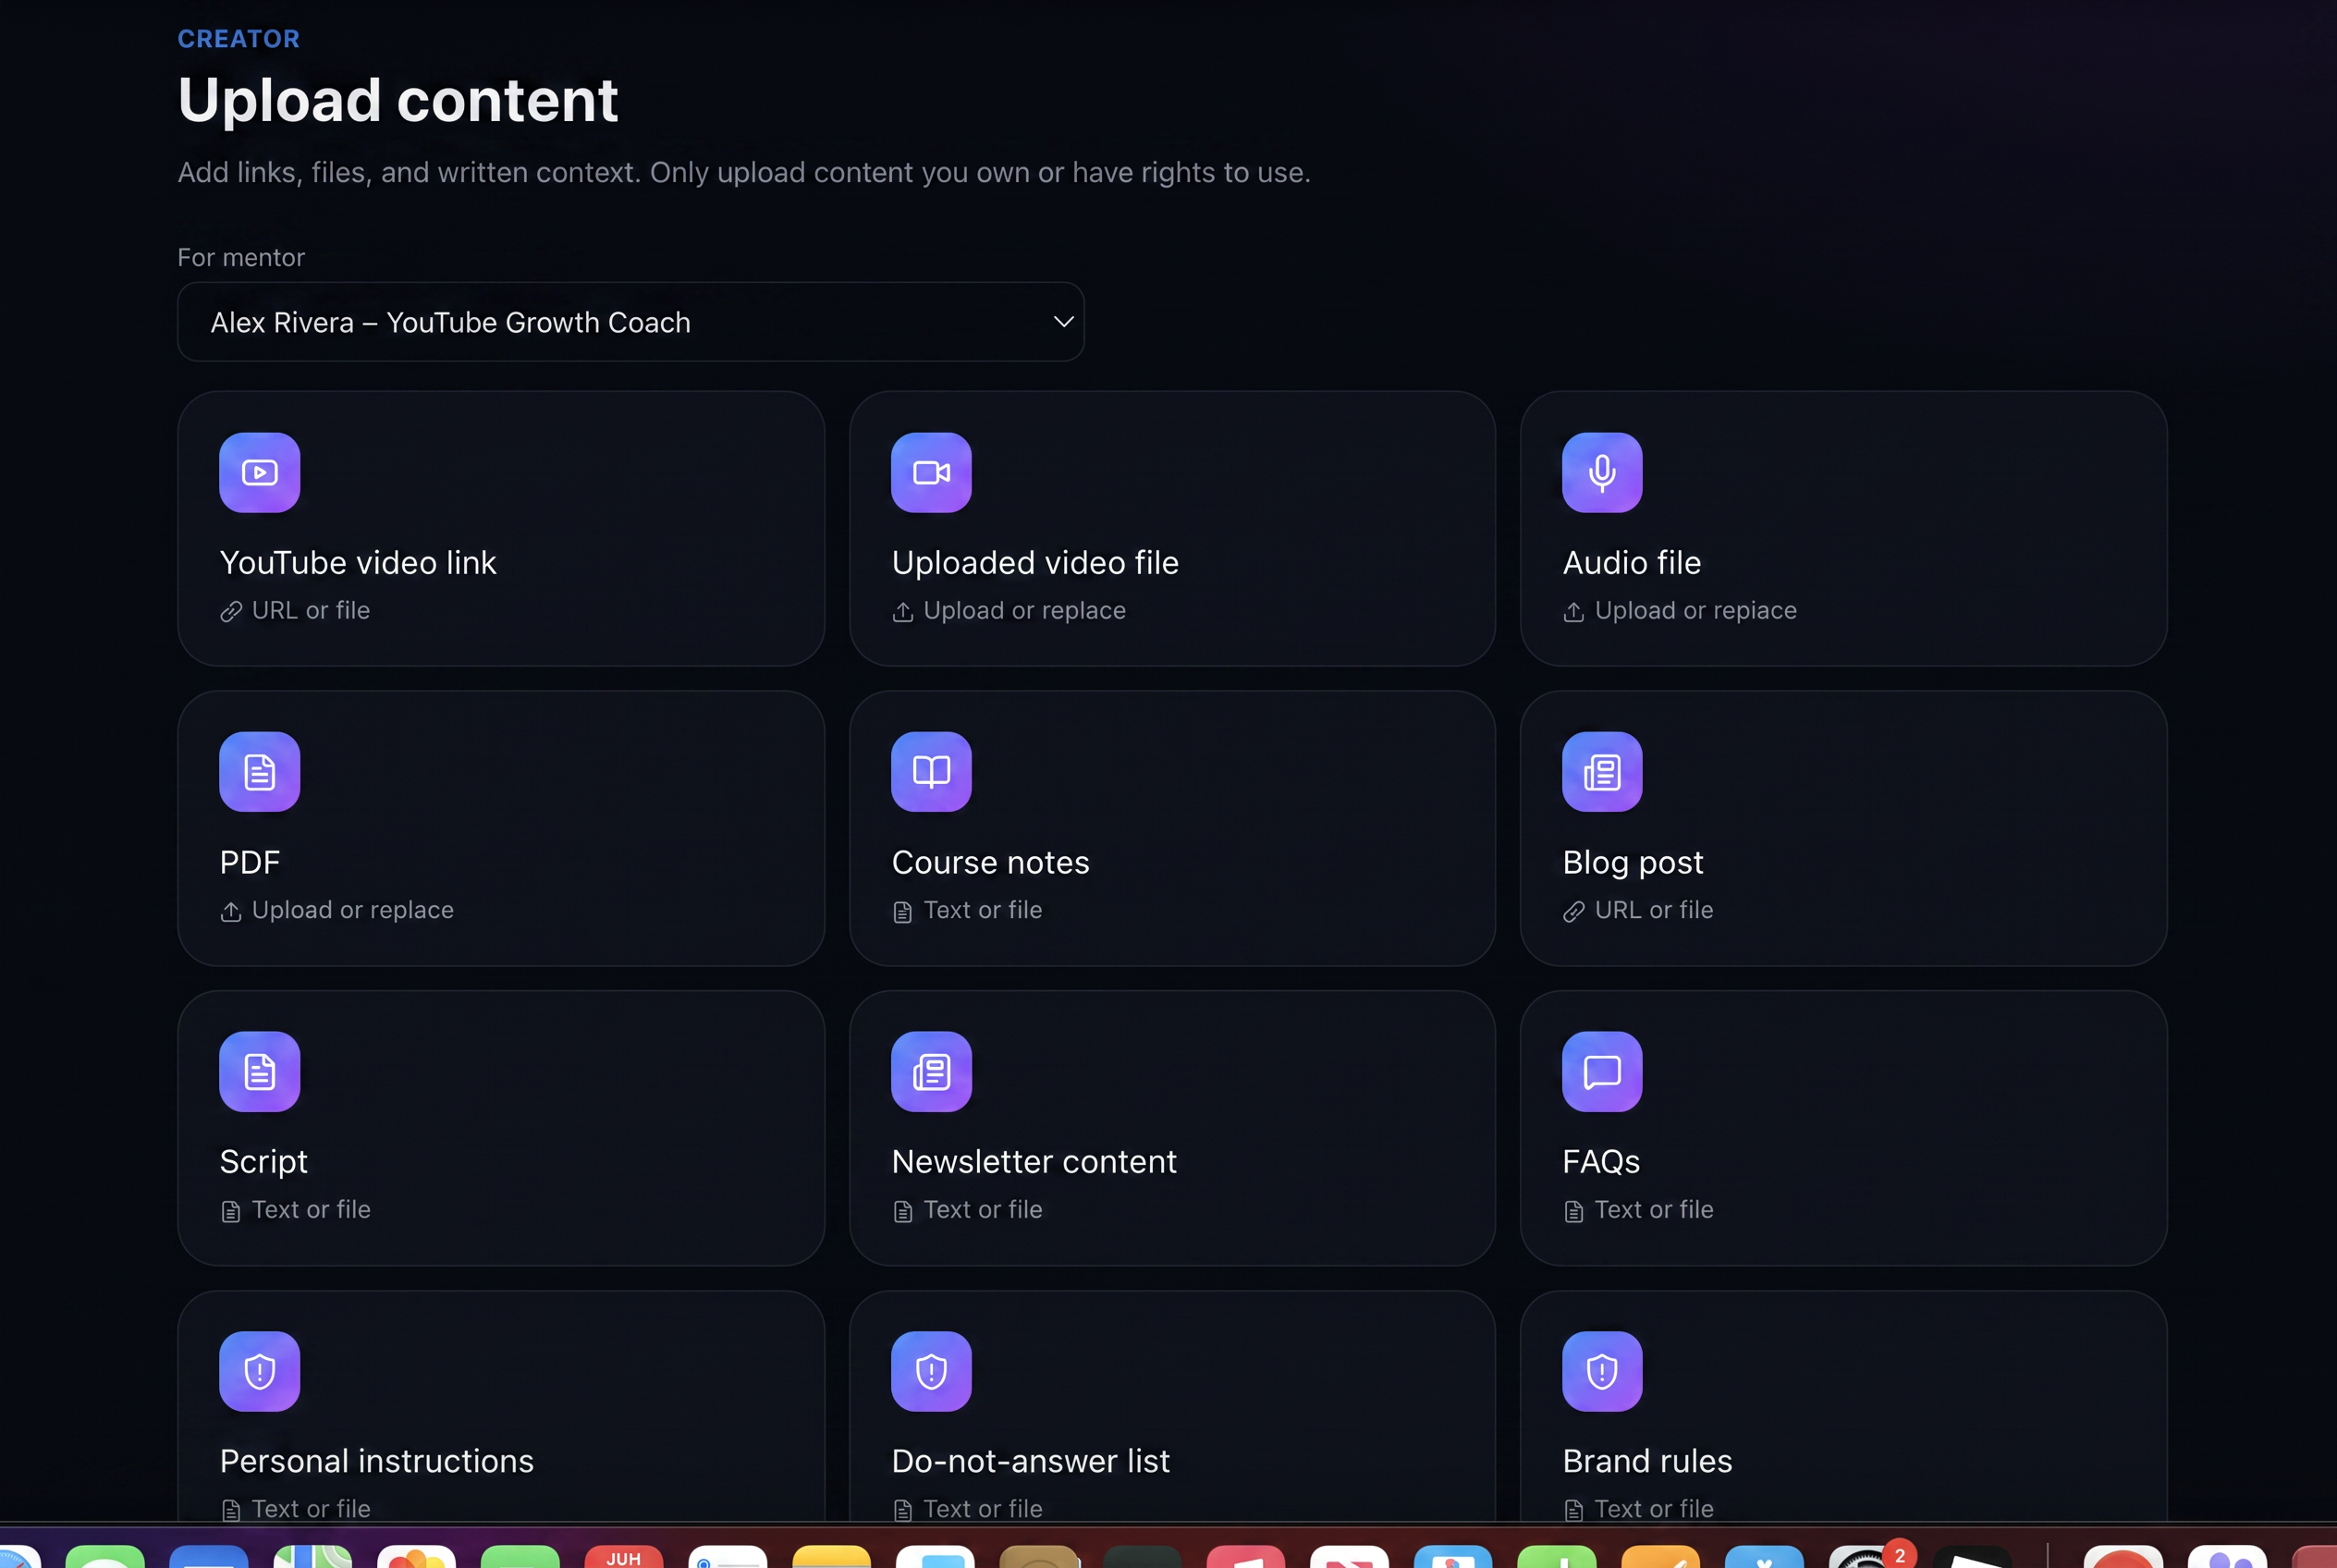Select the Personal instructions card
The image size is (2337, 1568).
pyautogui.click(x=501, y=1407)
